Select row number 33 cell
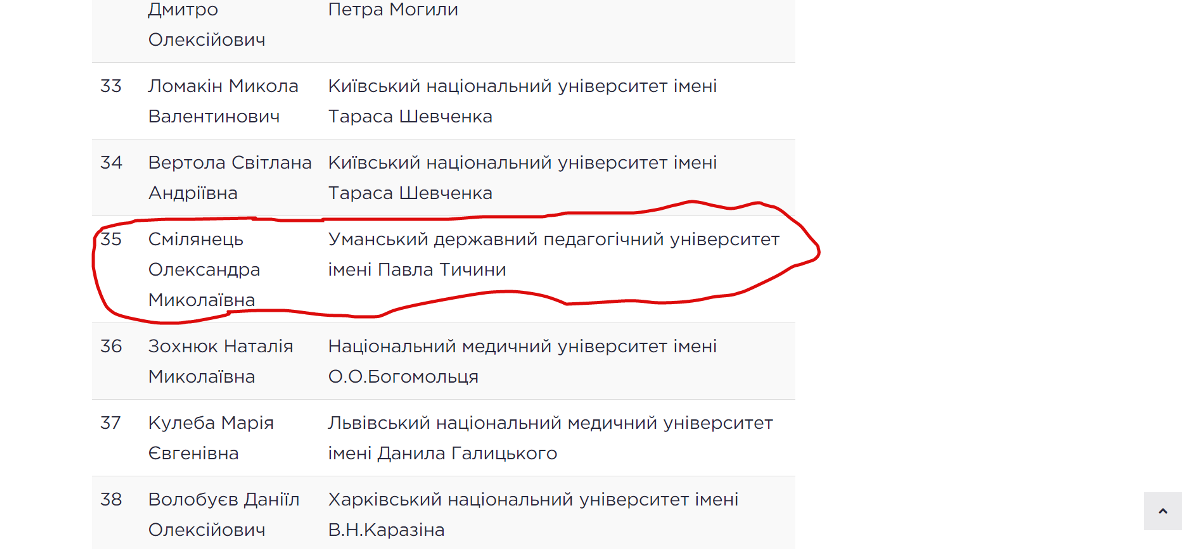Screen dimensions: 1200x549 (x=111, y=86)
